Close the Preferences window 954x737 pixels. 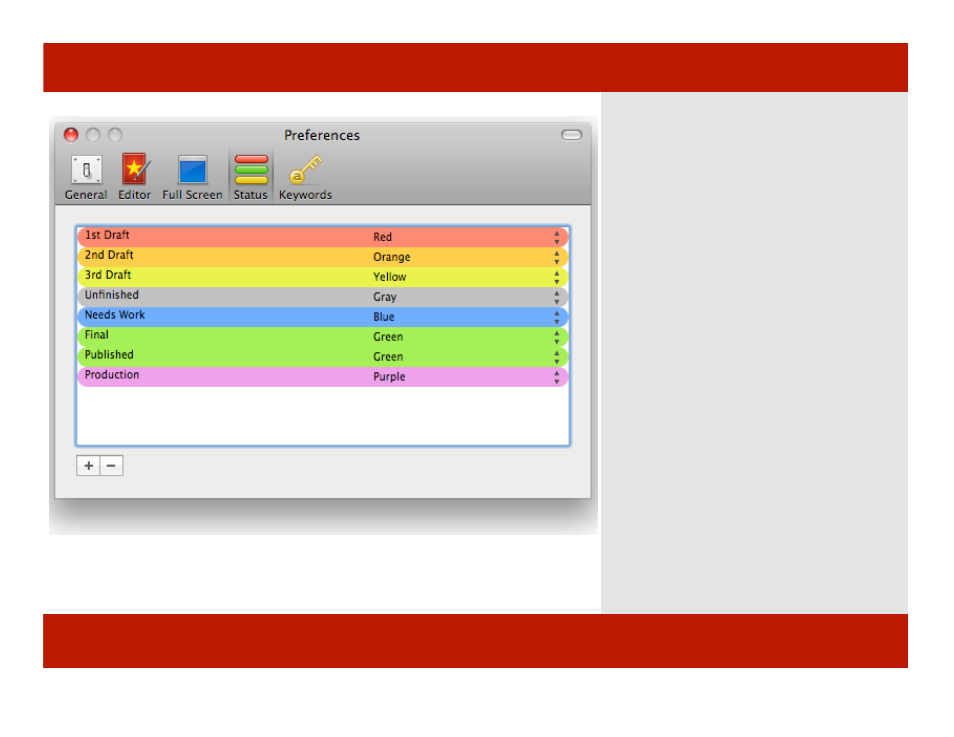[71, 134]
